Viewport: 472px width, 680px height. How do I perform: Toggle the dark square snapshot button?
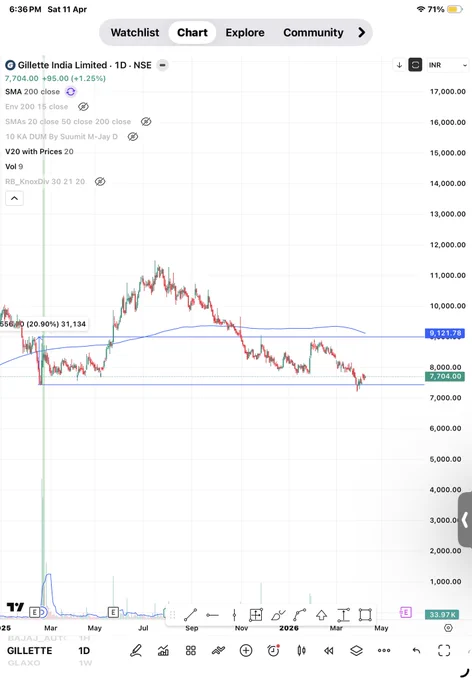[x=415, y=65]
